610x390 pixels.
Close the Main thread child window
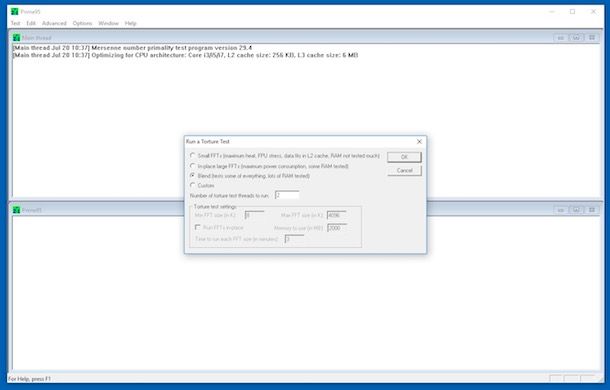point(592,38)
